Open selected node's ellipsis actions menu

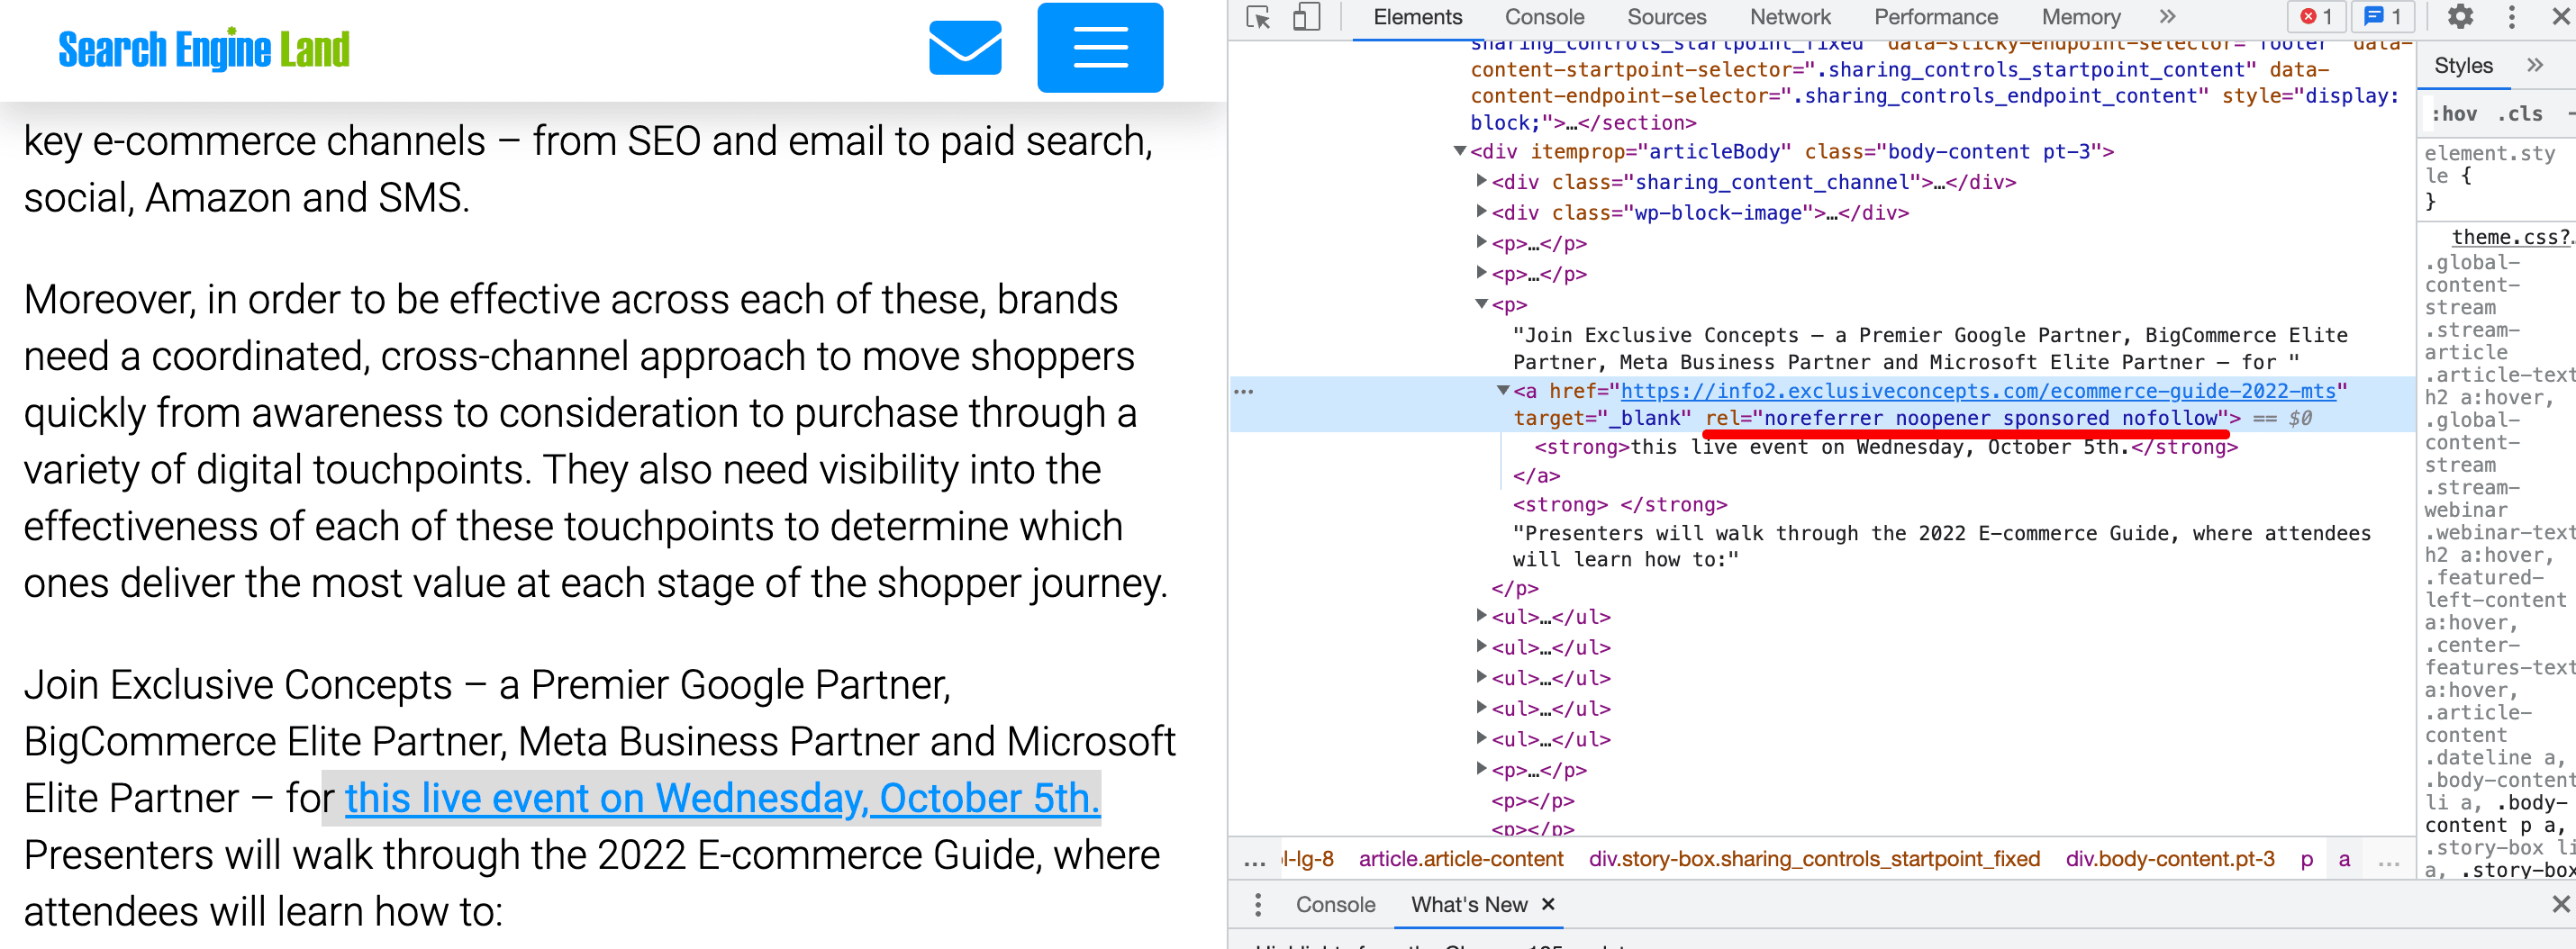click(1244, 391)
